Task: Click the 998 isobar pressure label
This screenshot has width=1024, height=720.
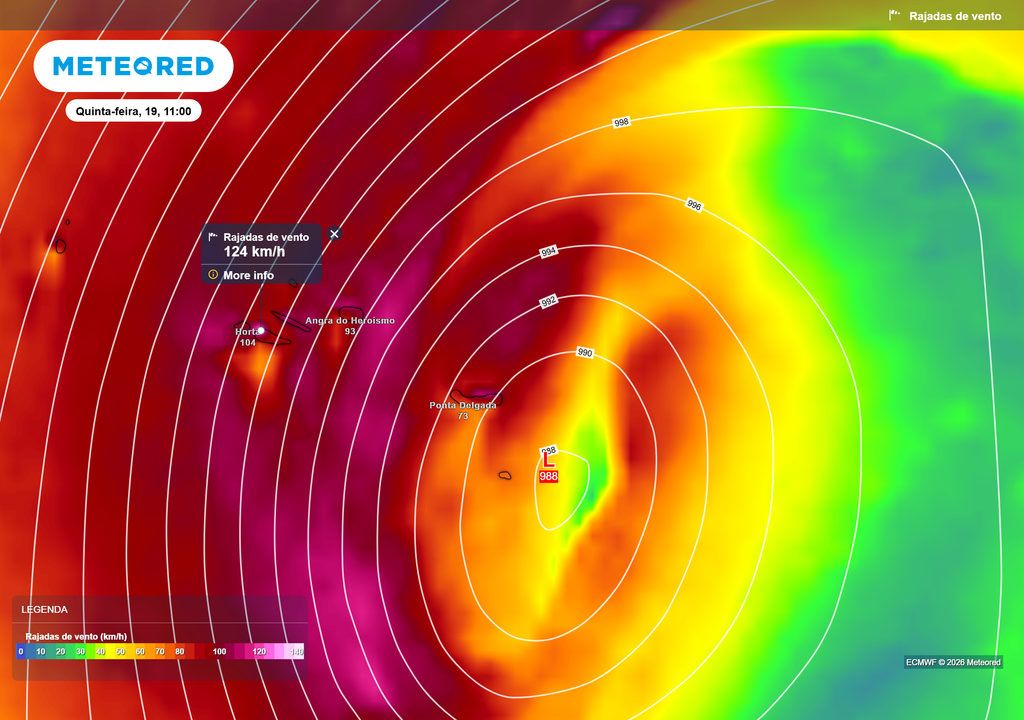Action: (x=621, y=122)
